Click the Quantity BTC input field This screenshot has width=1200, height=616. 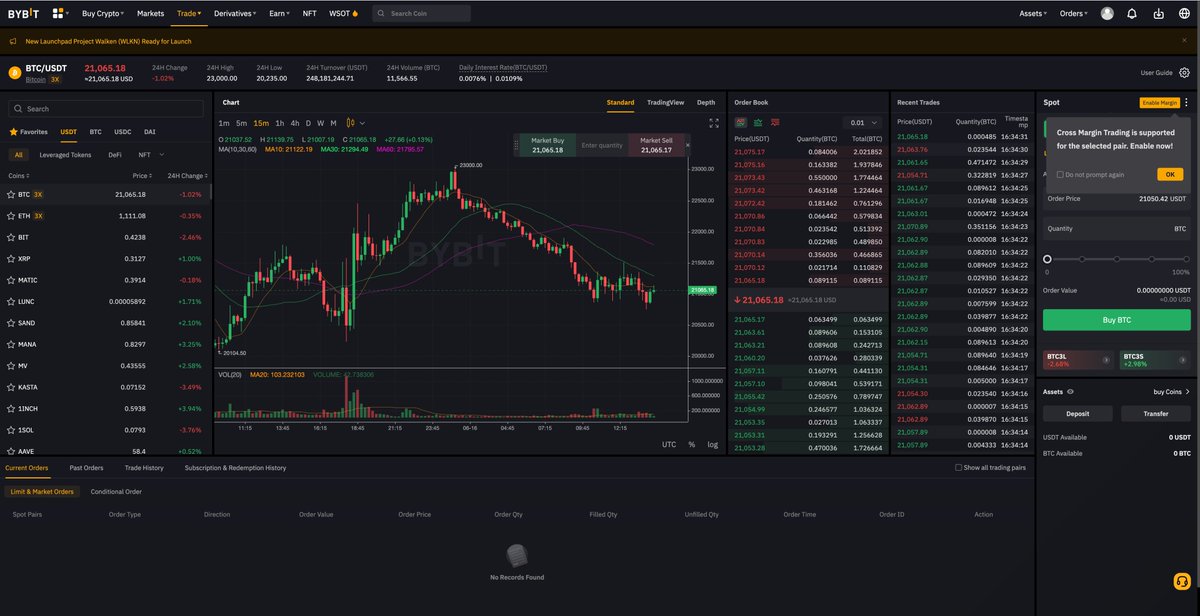pyautogui.click(x=1116, y=228)
